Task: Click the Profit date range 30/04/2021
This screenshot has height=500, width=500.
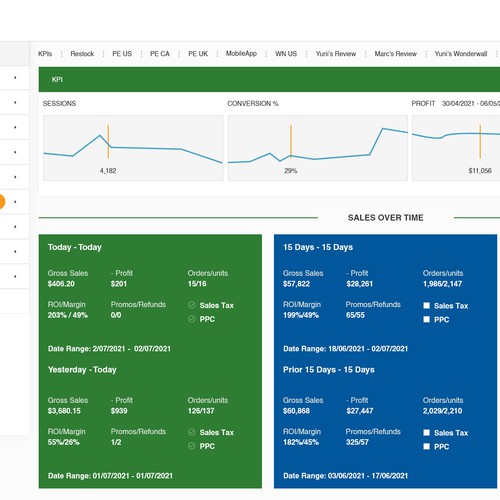Action: point(471,103)
